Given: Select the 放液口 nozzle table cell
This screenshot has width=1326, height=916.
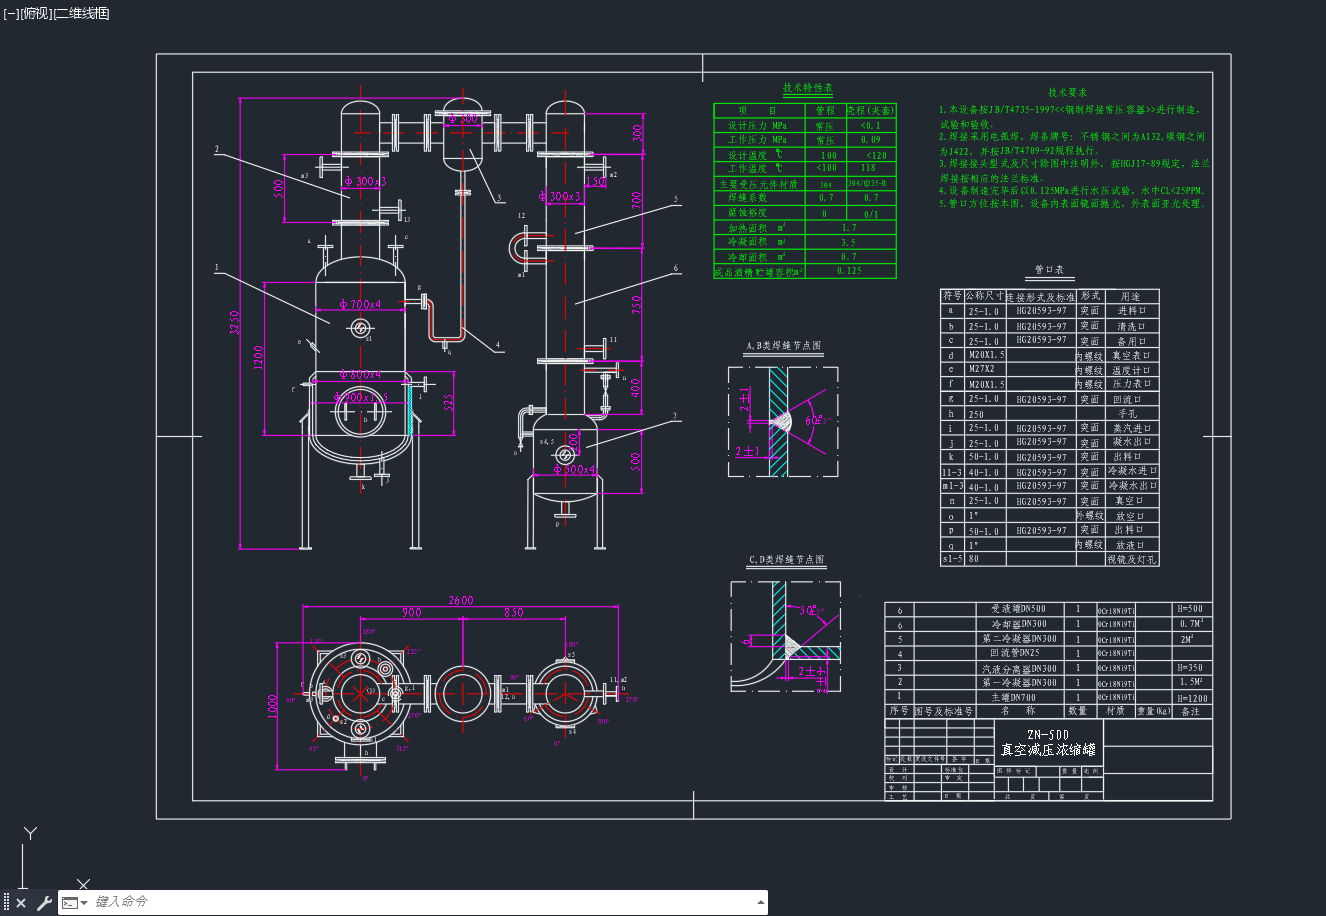Looking at the screenshot, I should [x=1131, y=545].
